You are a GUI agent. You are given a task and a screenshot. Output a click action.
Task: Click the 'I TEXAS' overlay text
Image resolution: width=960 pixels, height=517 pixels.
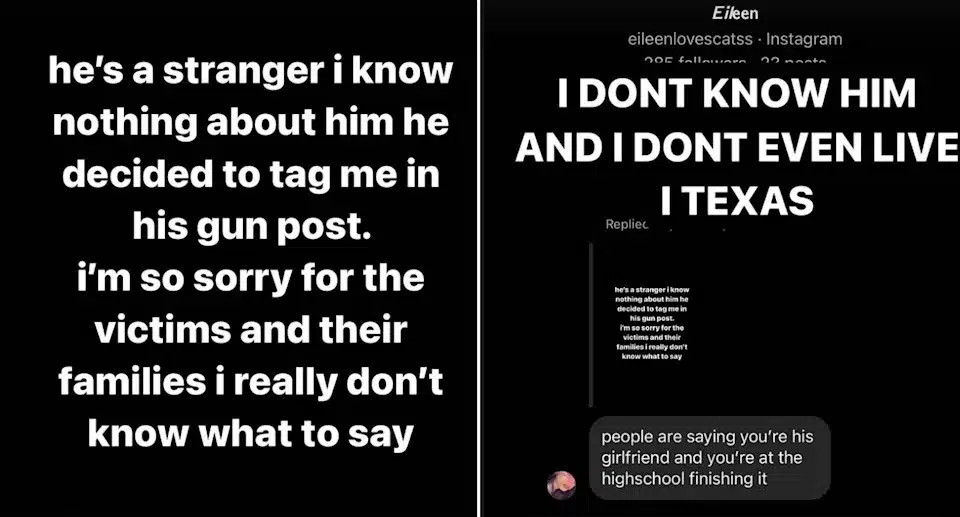pos(737,201)
